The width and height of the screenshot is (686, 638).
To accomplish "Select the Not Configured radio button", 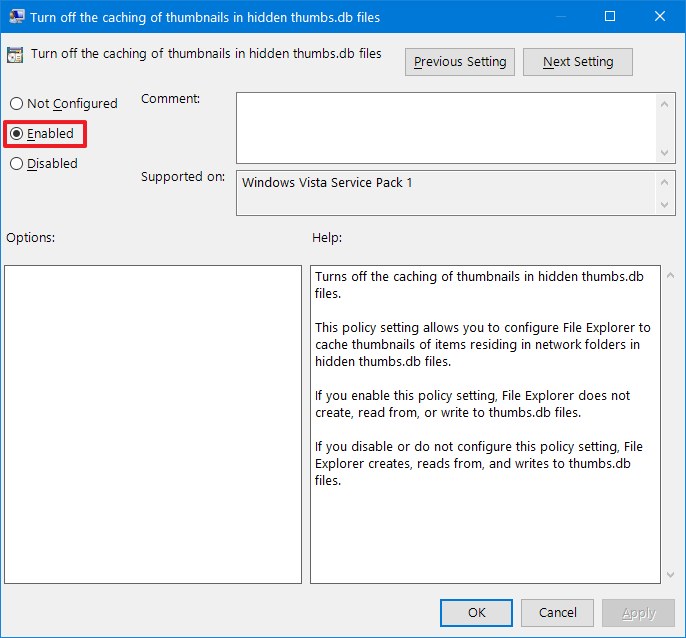I will coord(16,104).
